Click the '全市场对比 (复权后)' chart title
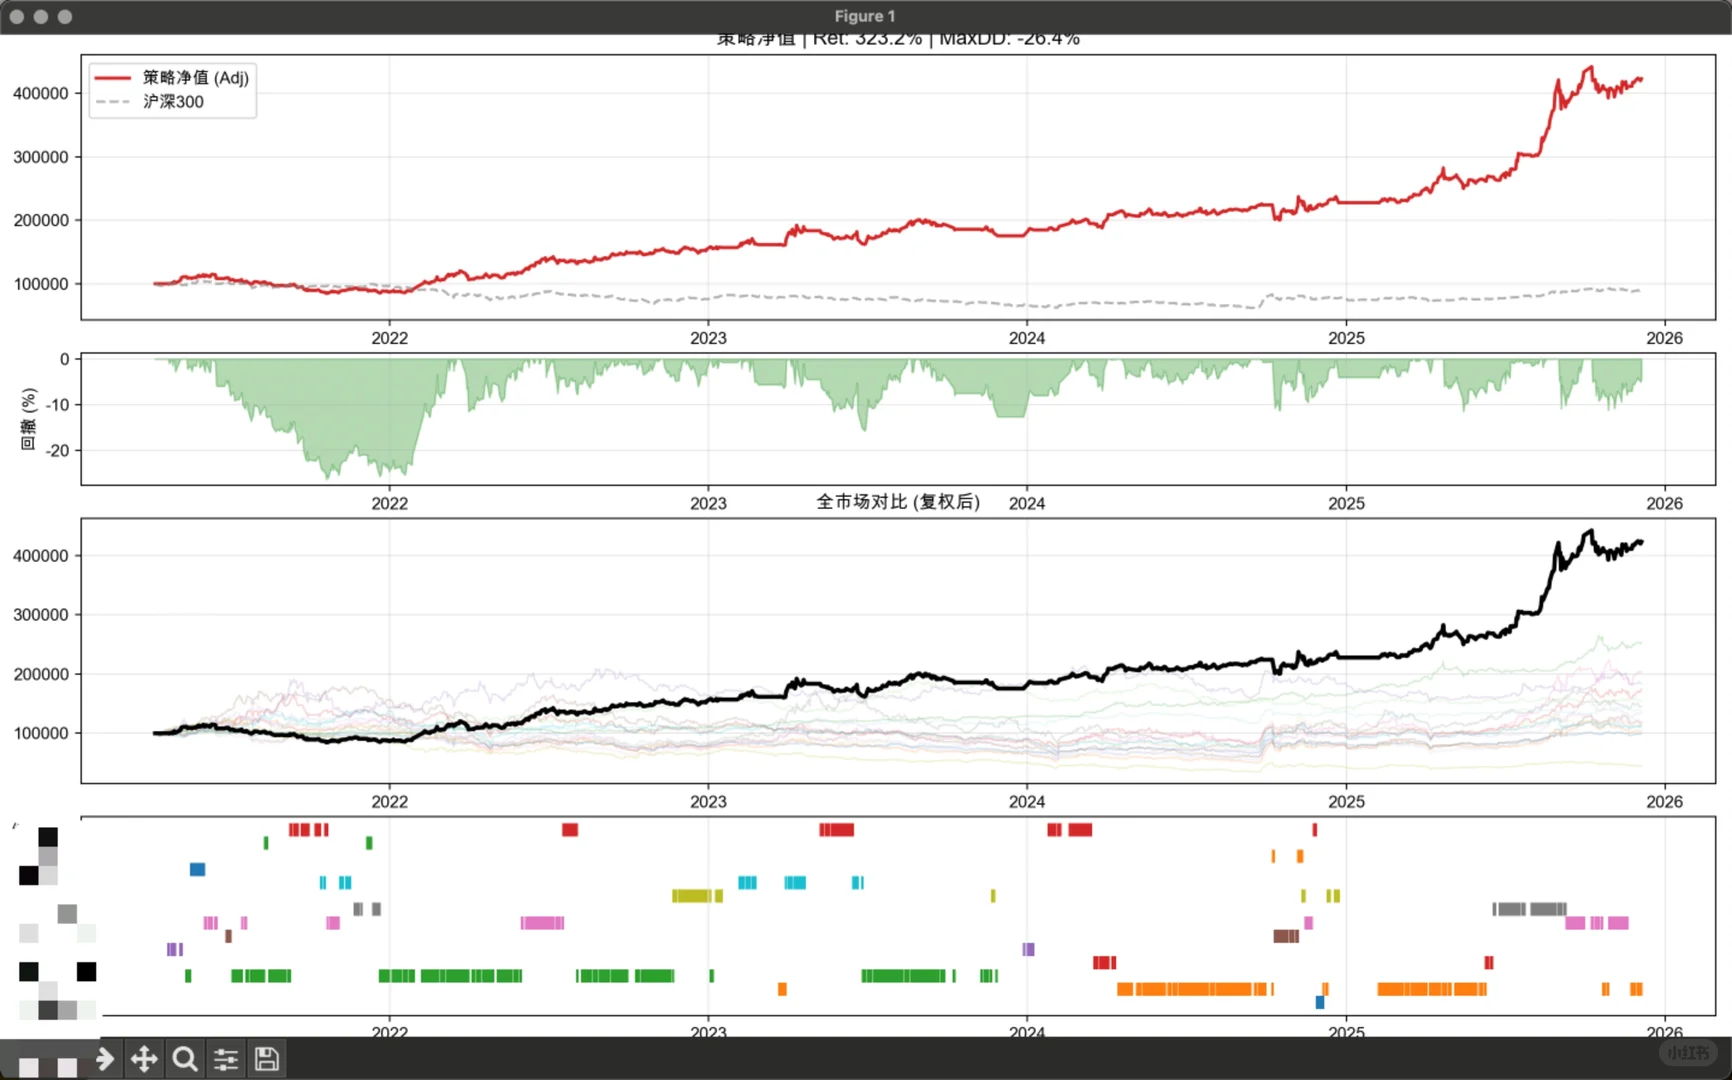Viewport: 1732px width, 1080px height. [x=898, y=502]
